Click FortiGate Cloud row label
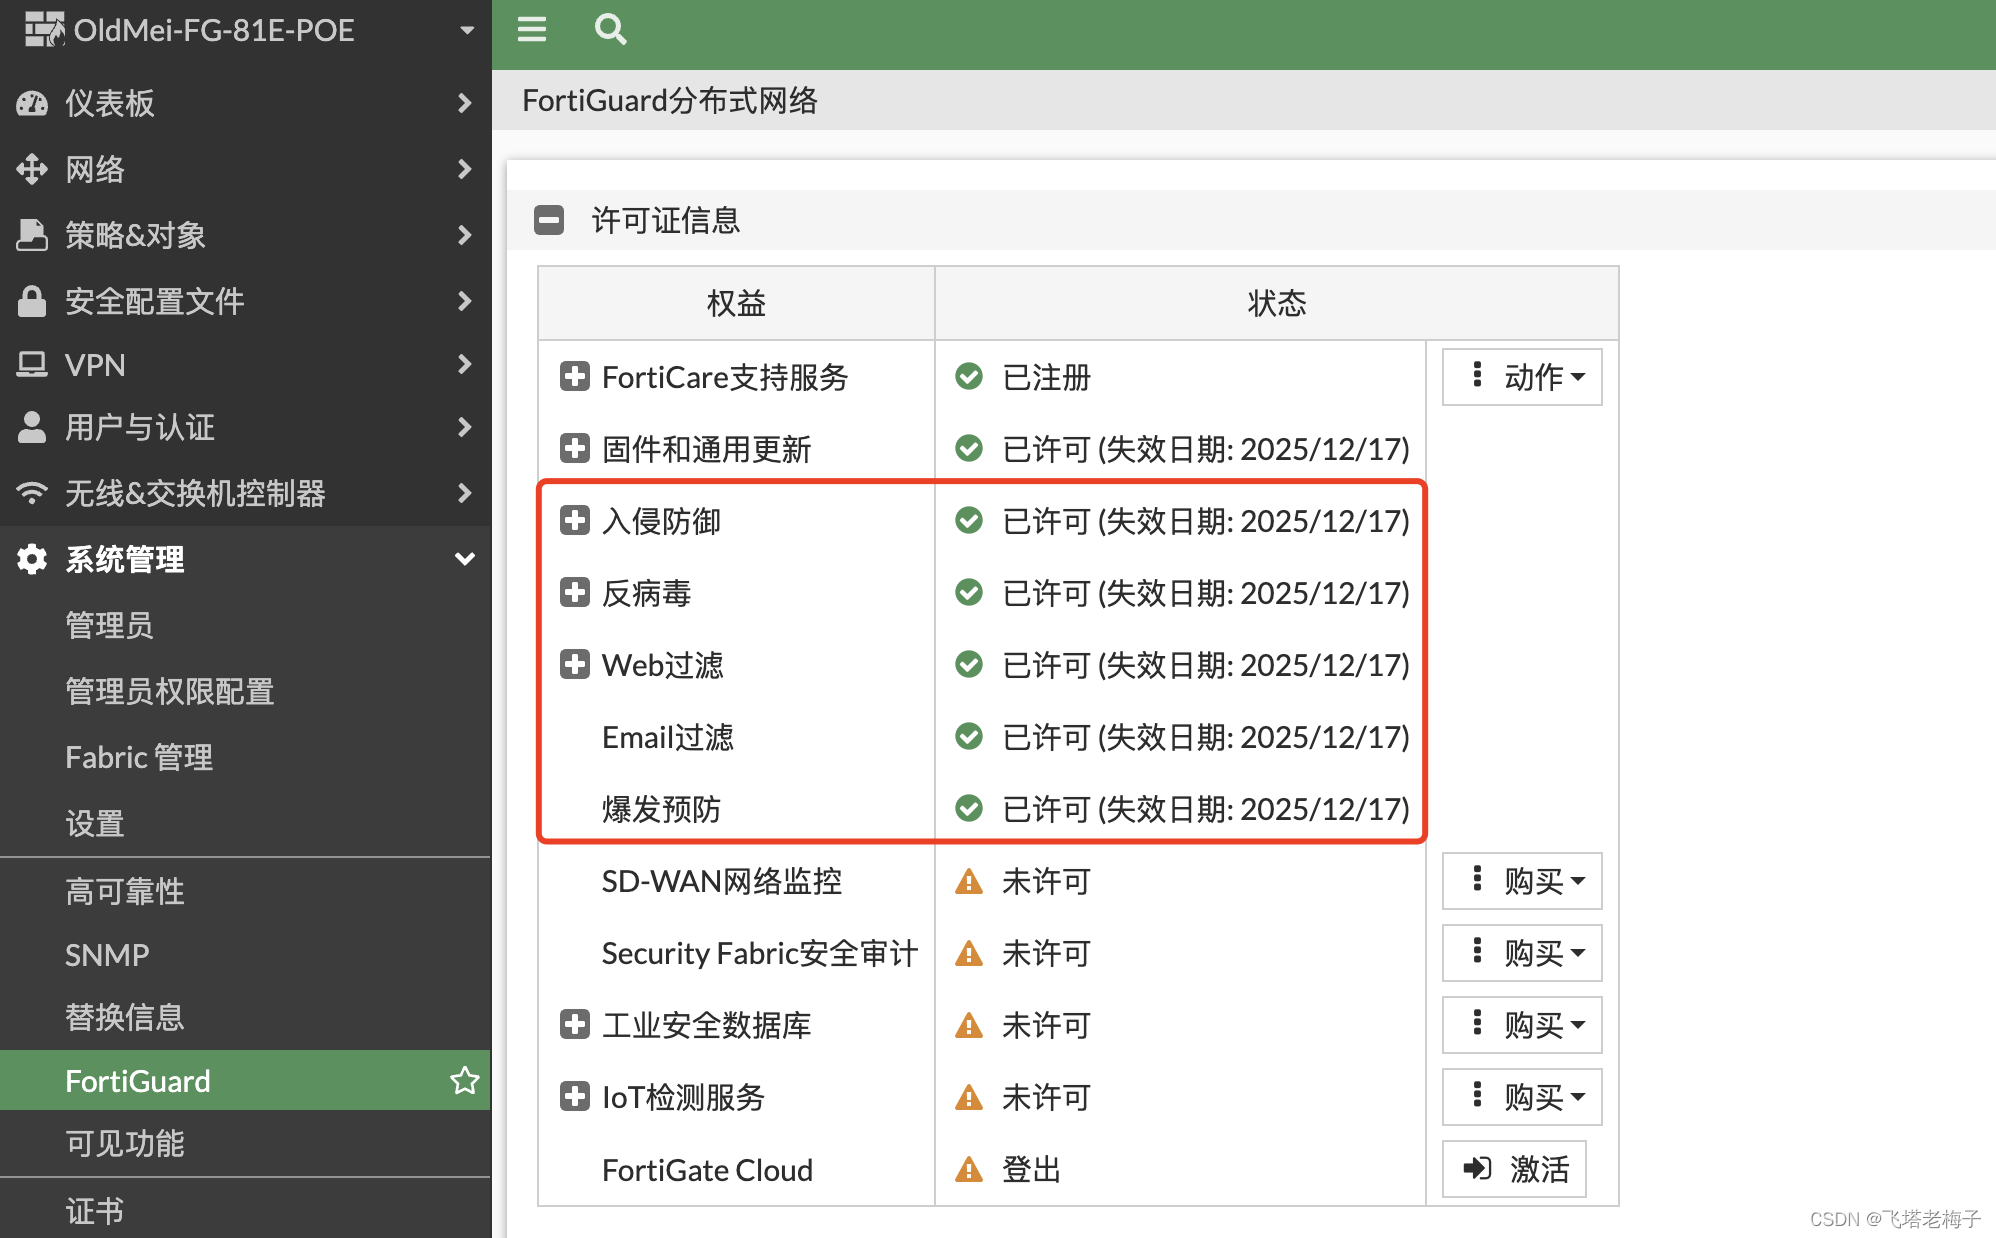 click(707, 1169)
